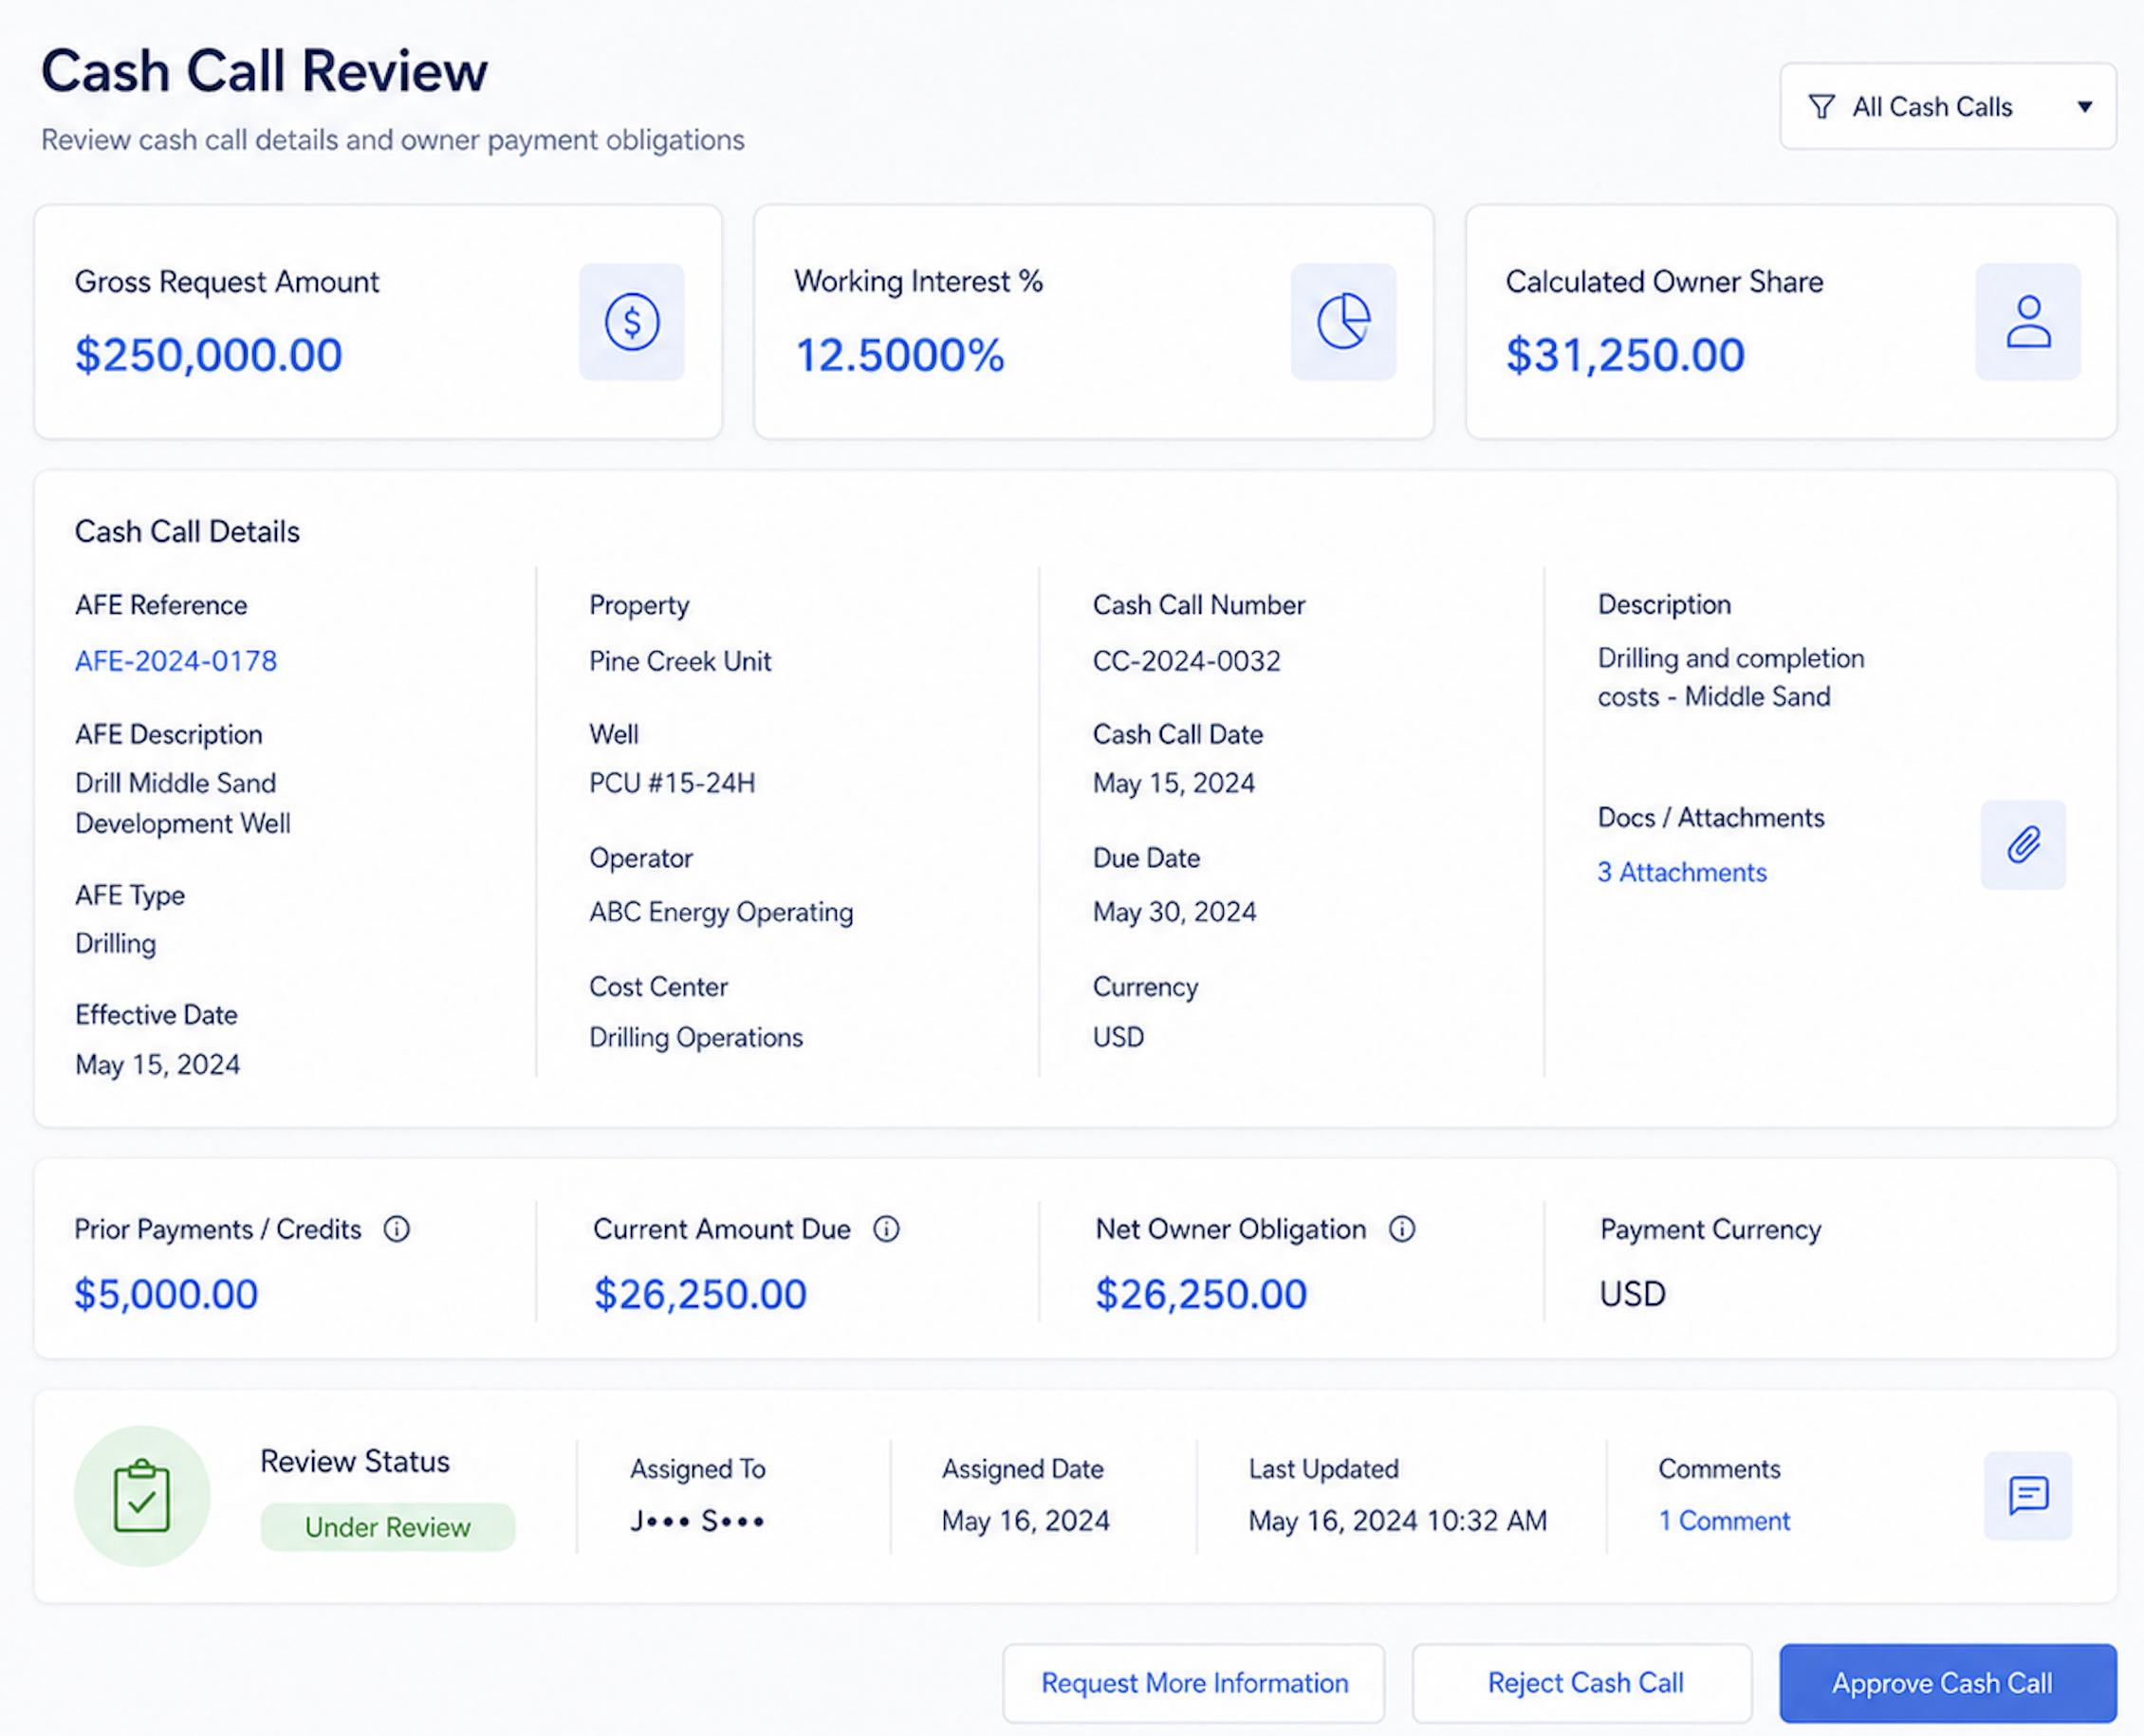View the 3 Attachments link
The height and width of the screenshot is (1736, 2144).
(x=1682, y=872)
